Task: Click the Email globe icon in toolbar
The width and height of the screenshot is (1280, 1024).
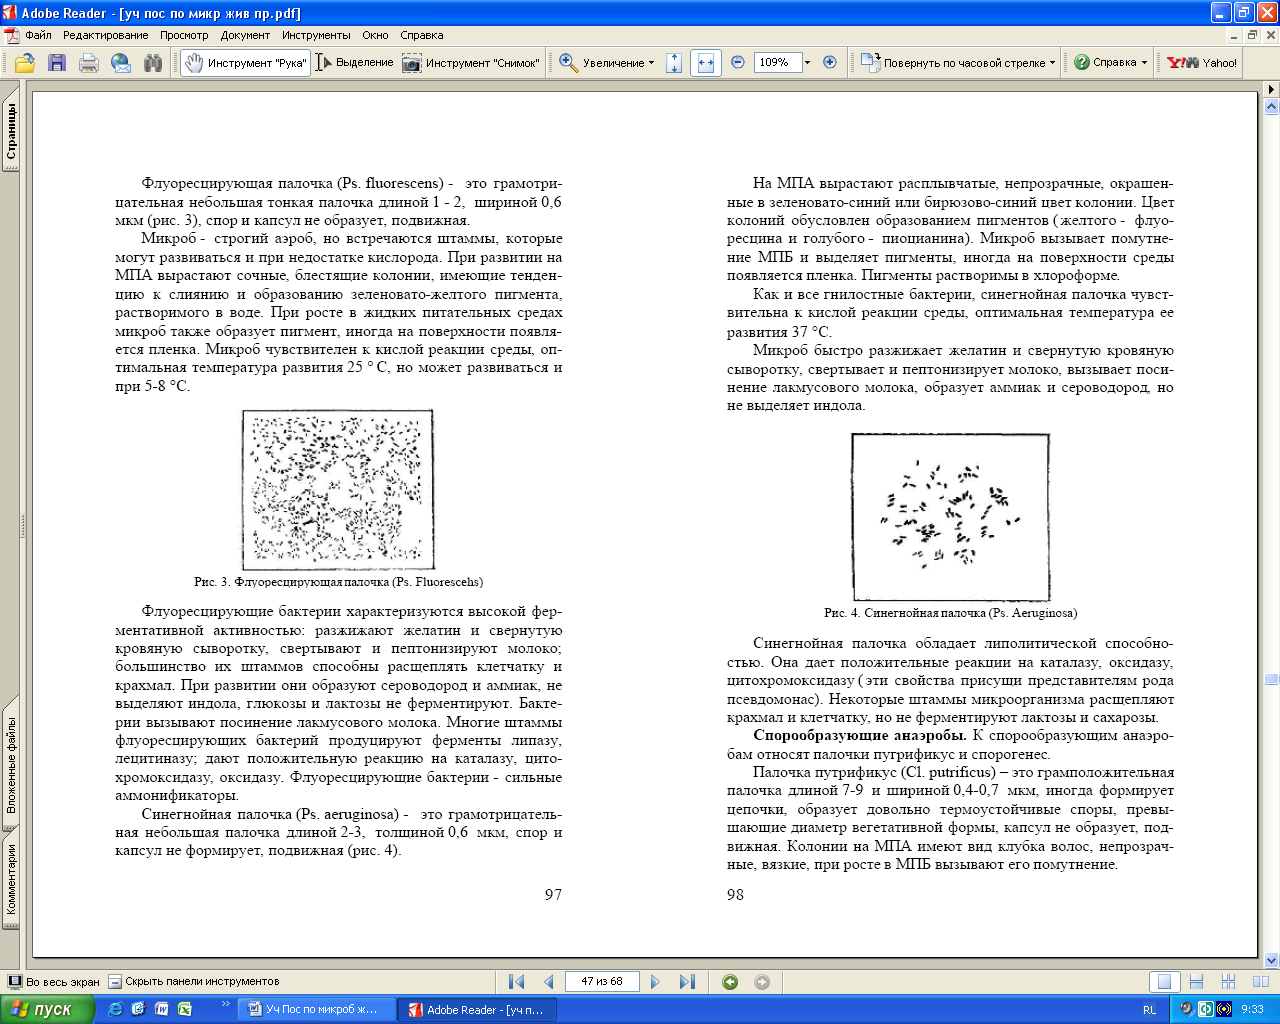Action: pyautogui.click(x=121, y=62)
